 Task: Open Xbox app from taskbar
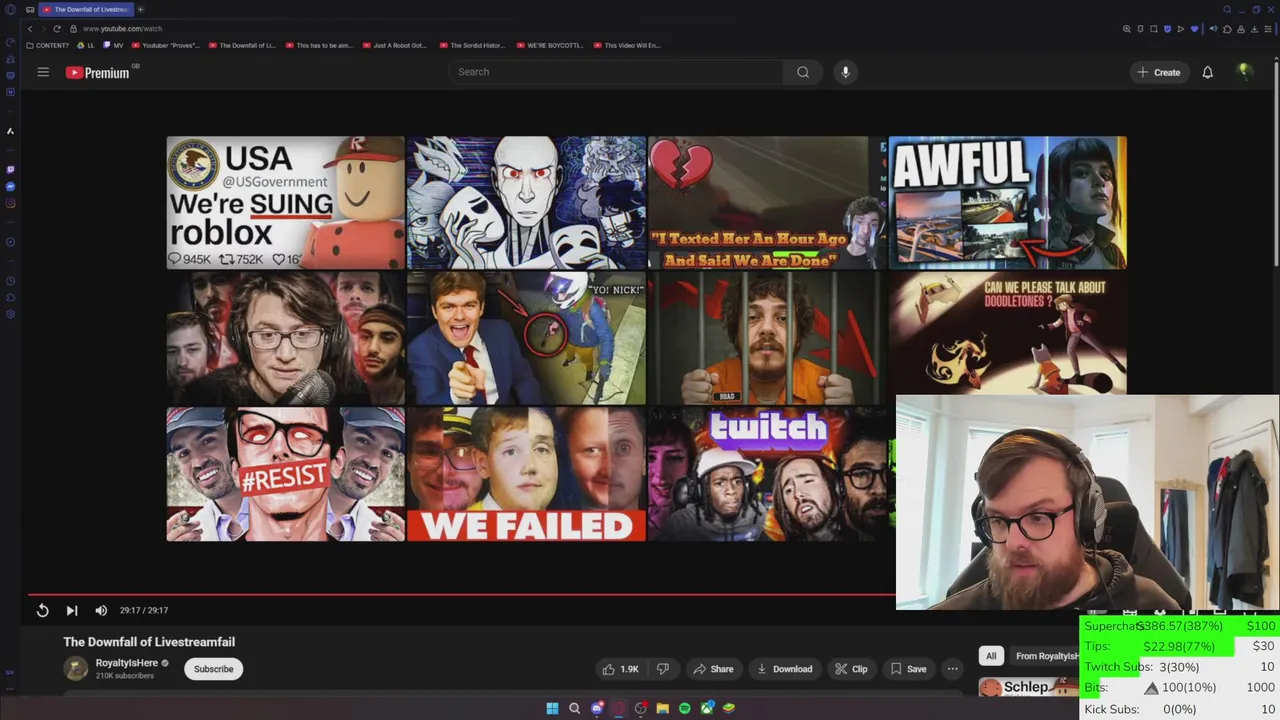pos(707,708)
